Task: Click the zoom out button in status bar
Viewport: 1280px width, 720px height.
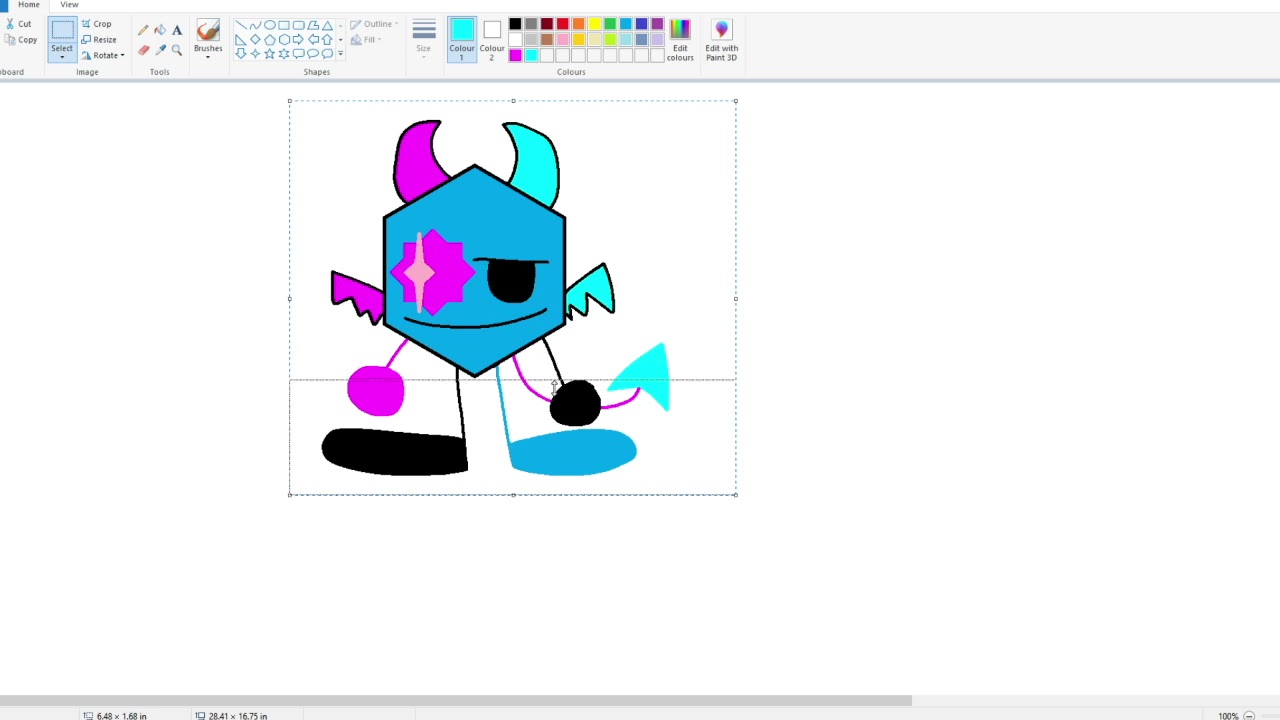Action: (x=1249, y=716)
